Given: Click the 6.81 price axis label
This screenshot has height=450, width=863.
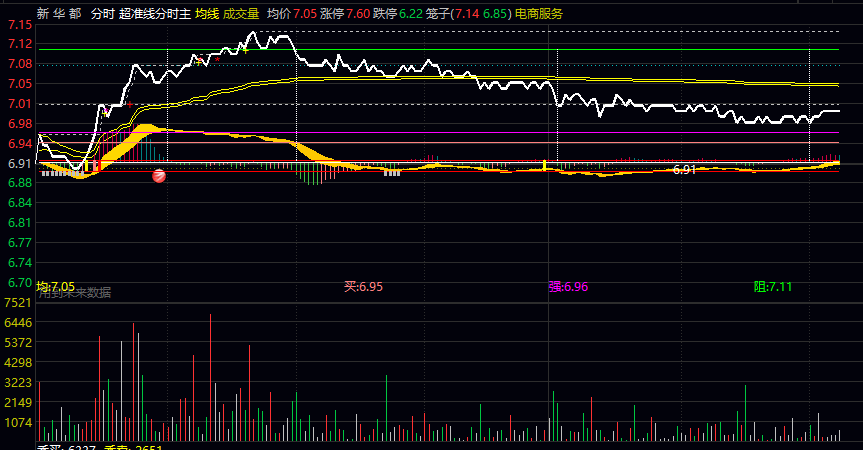Looking at the screenshot, I should [x=20, y=223].
